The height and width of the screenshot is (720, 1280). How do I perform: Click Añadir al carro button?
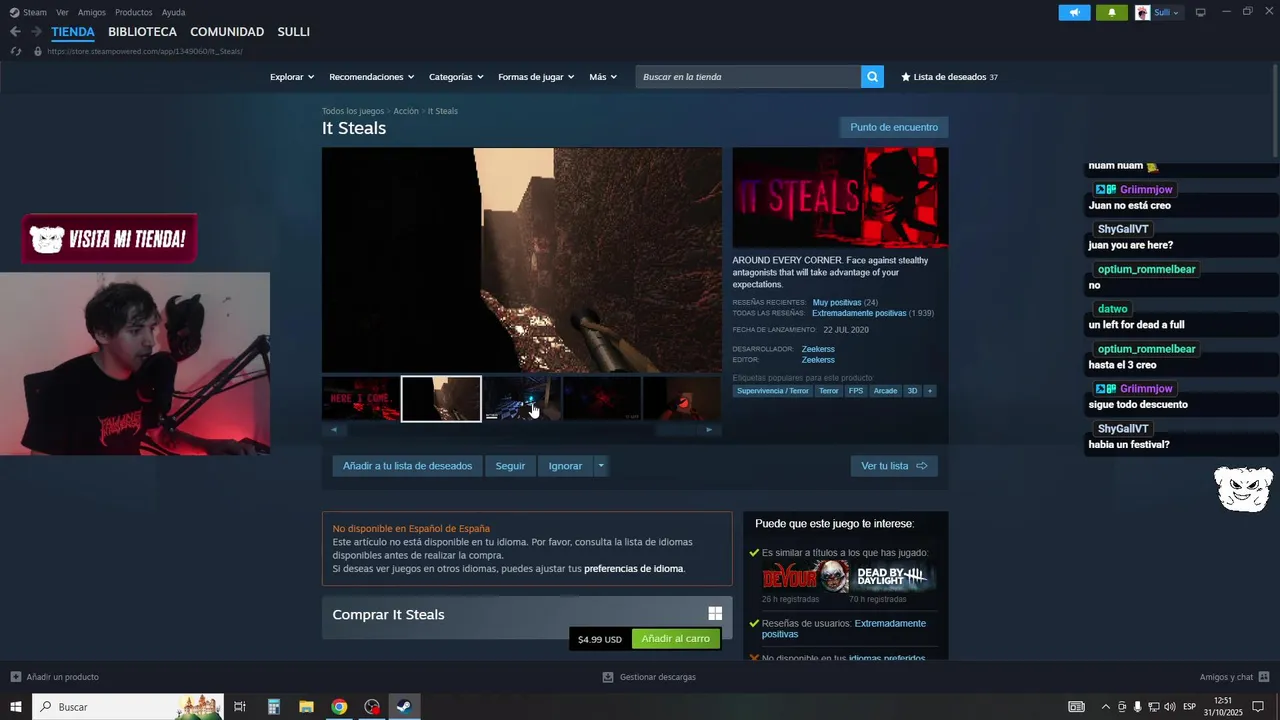(676, 639)
